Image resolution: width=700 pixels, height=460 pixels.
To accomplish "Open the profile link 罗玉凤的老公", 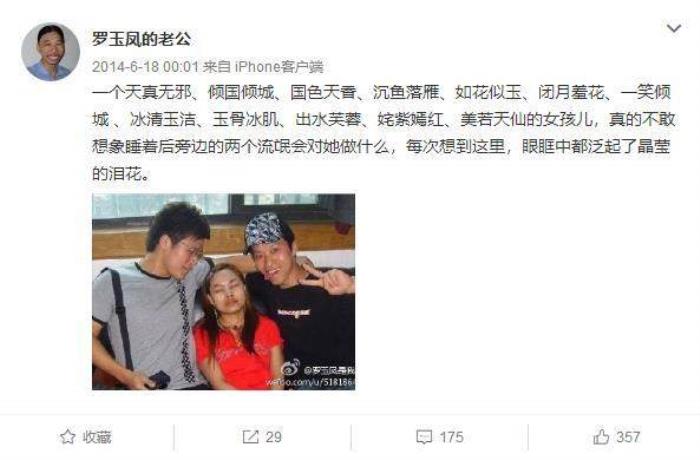I will (x=142, y=39).
